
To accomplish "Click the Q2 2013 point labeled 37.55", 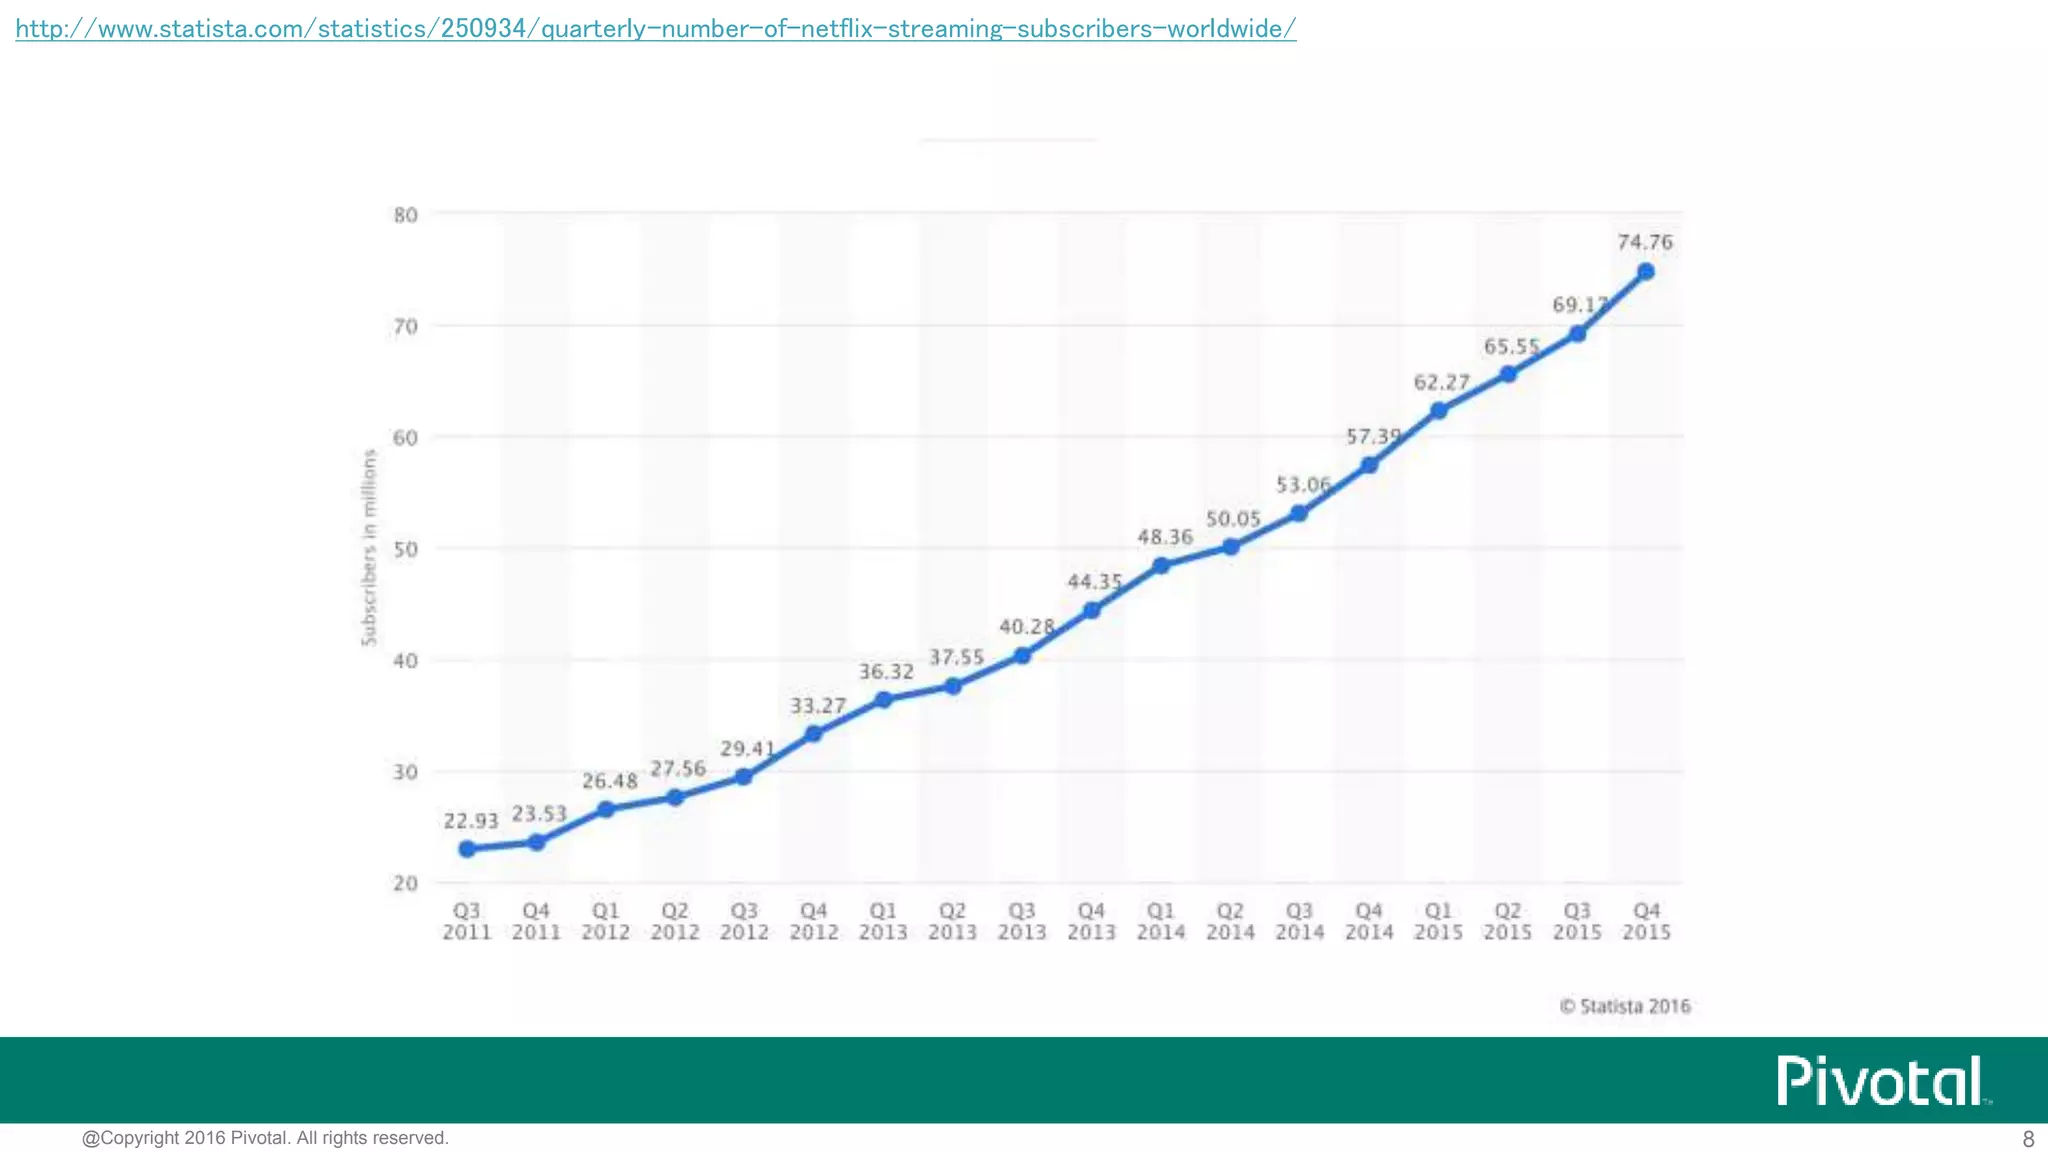I will coord(953,686).
